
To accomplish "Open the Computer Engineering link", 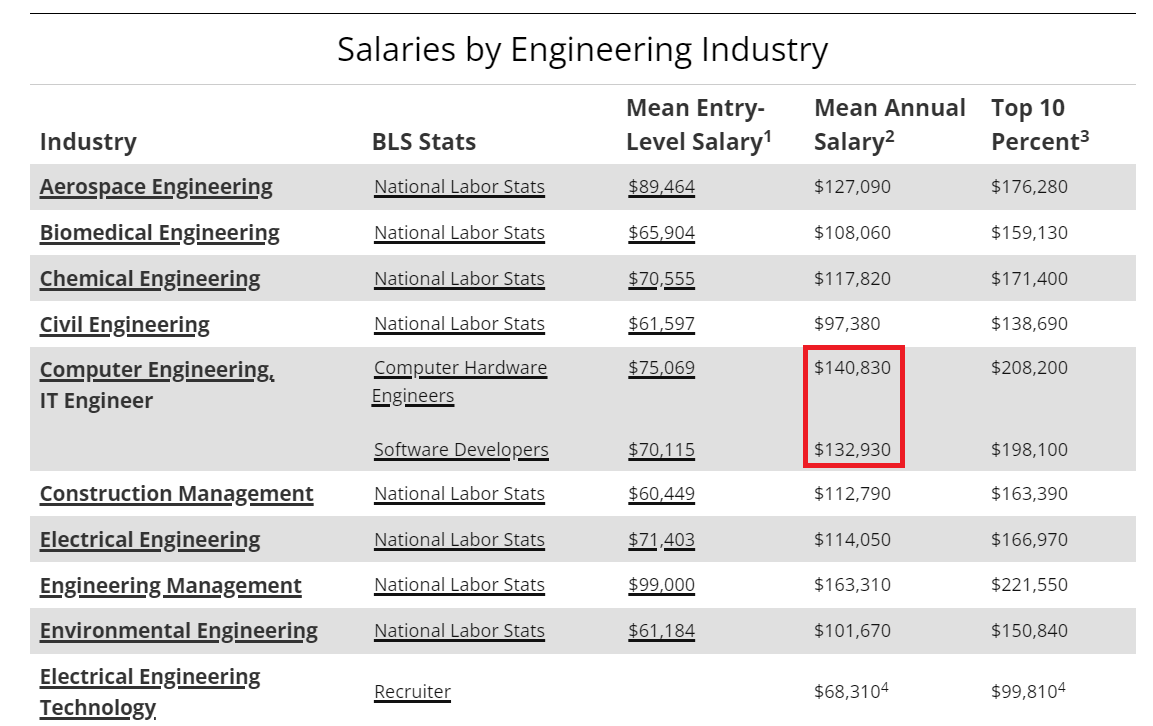I will tap(157, 369).
